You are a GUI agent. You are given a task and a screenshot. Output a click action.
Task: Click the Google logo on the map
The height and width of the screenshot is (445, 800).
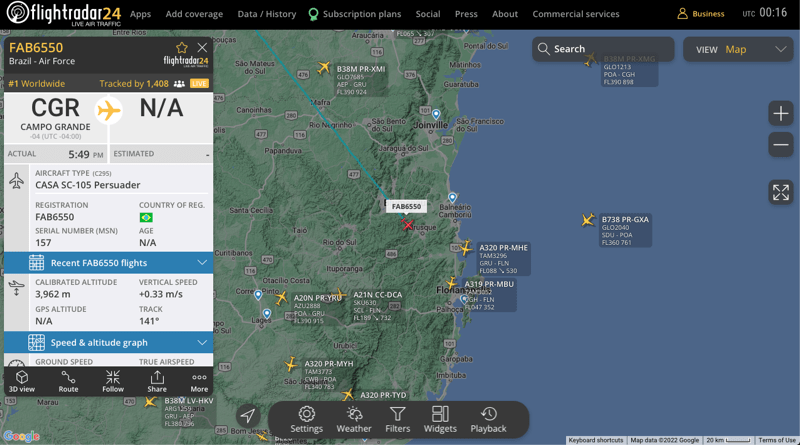21,436
